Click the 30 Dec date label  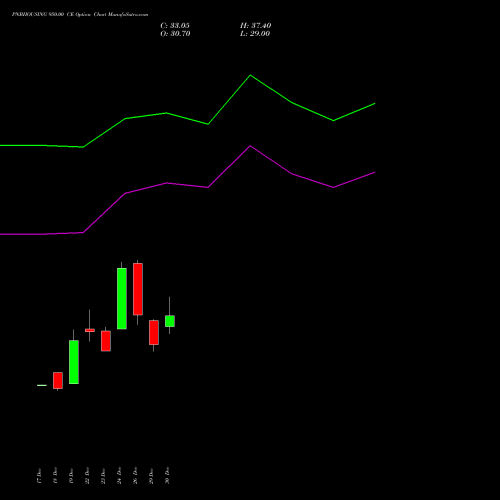pyautogui.click(x=167, y=476)
